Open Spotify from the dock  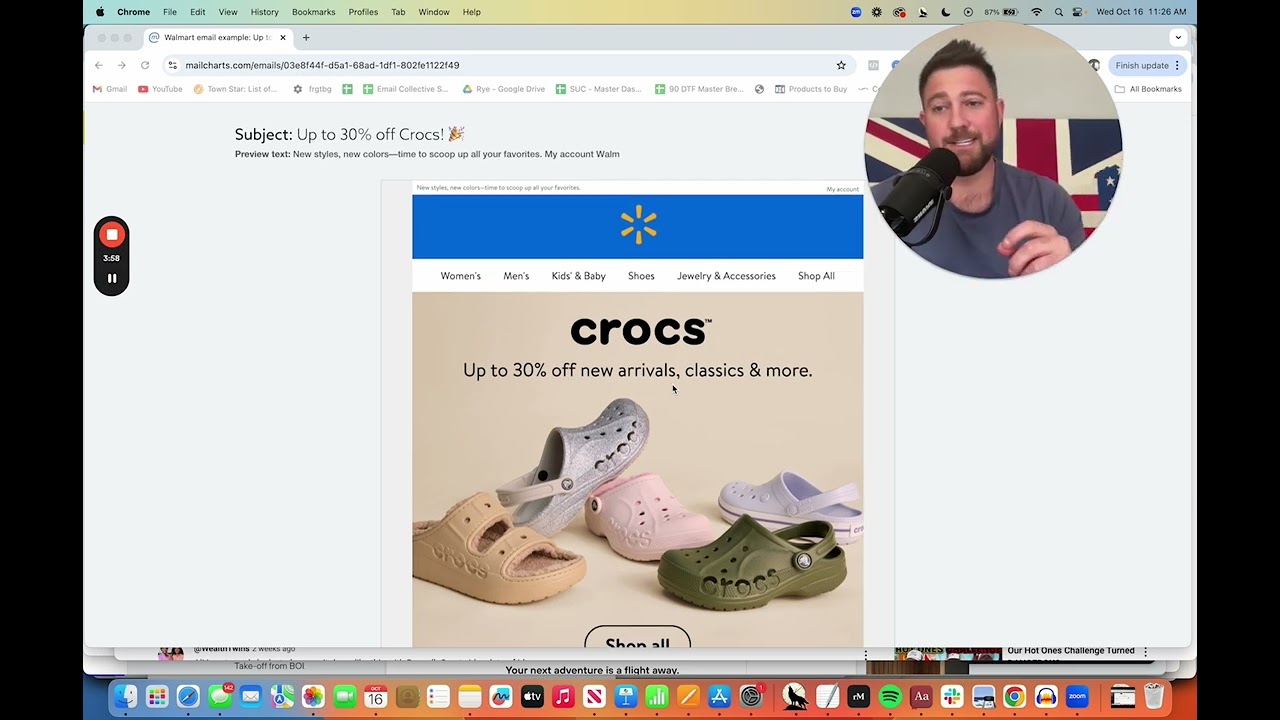[890, 697]
